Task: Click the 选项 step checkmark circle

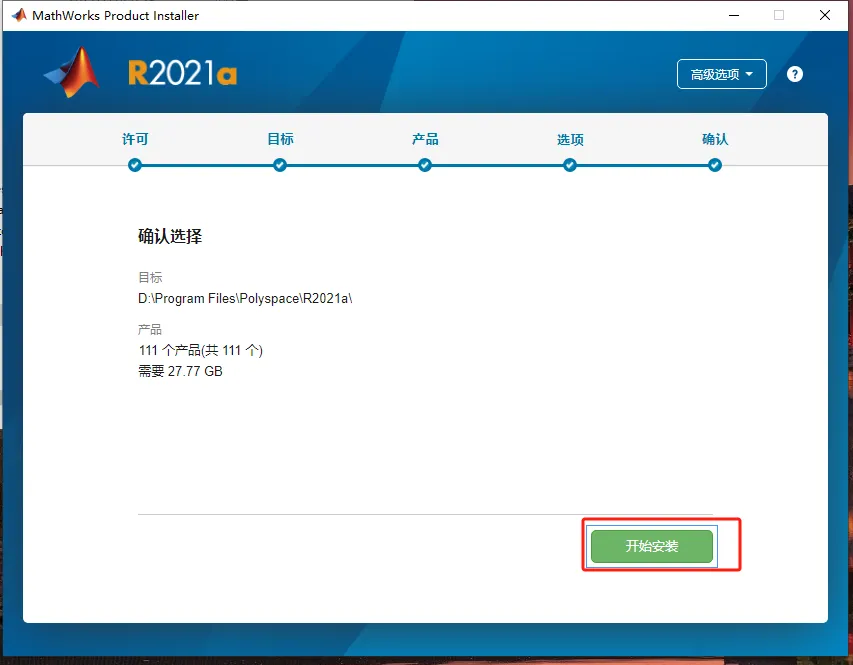Action: pos(570,165)
